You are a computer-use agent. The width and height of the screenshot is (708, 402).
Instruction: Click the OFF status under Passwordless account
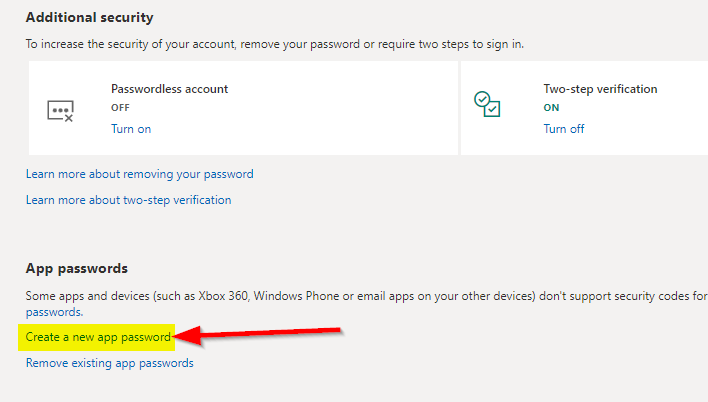pyautogui.click(x=121, y=107)
